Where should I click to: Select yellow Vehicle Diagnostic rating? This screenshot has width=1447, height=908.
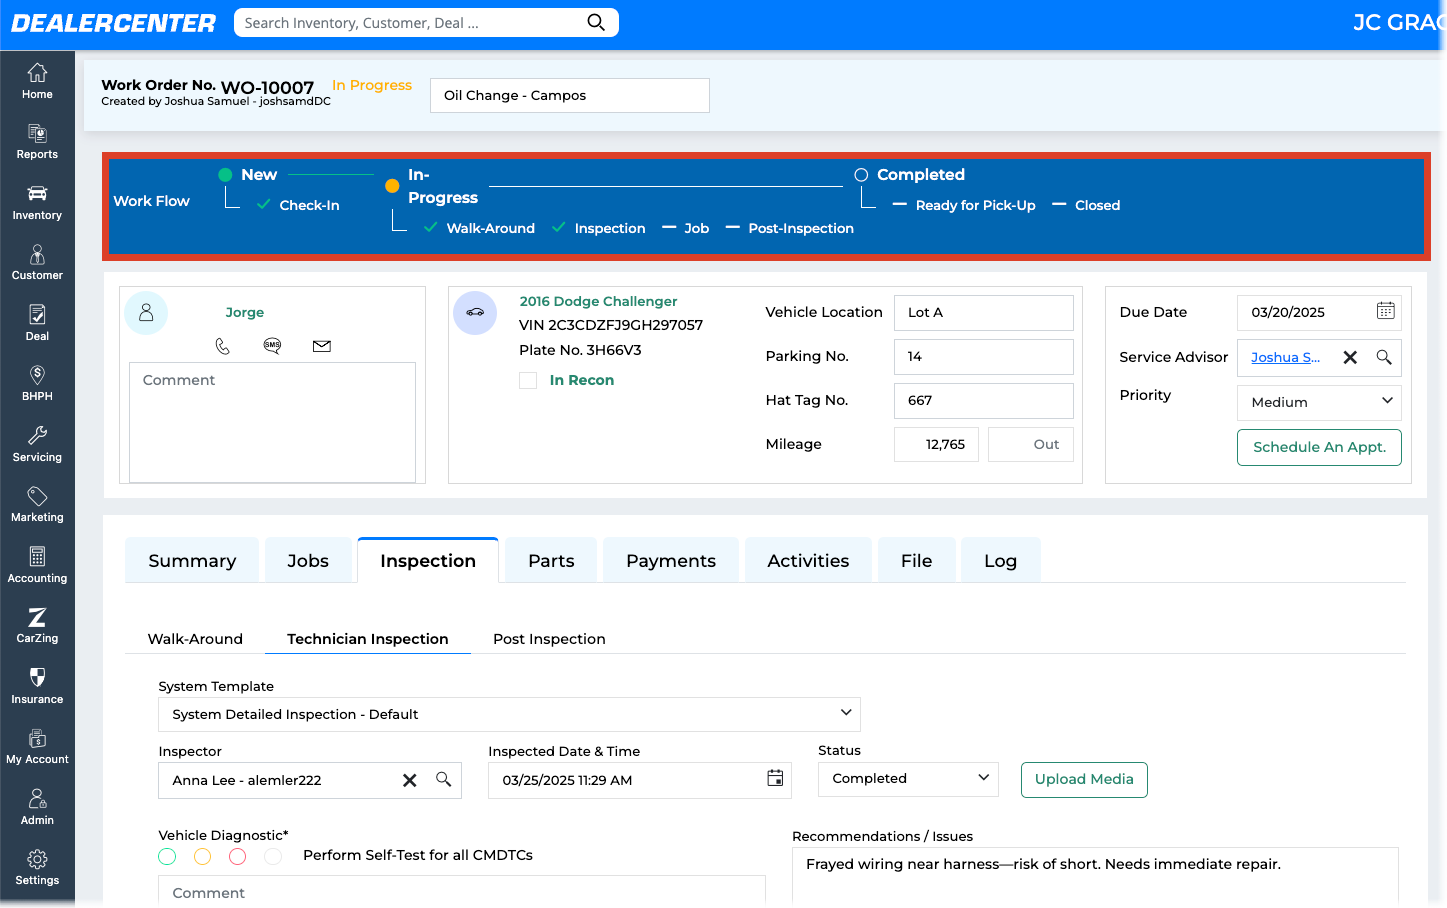[202, 856]
